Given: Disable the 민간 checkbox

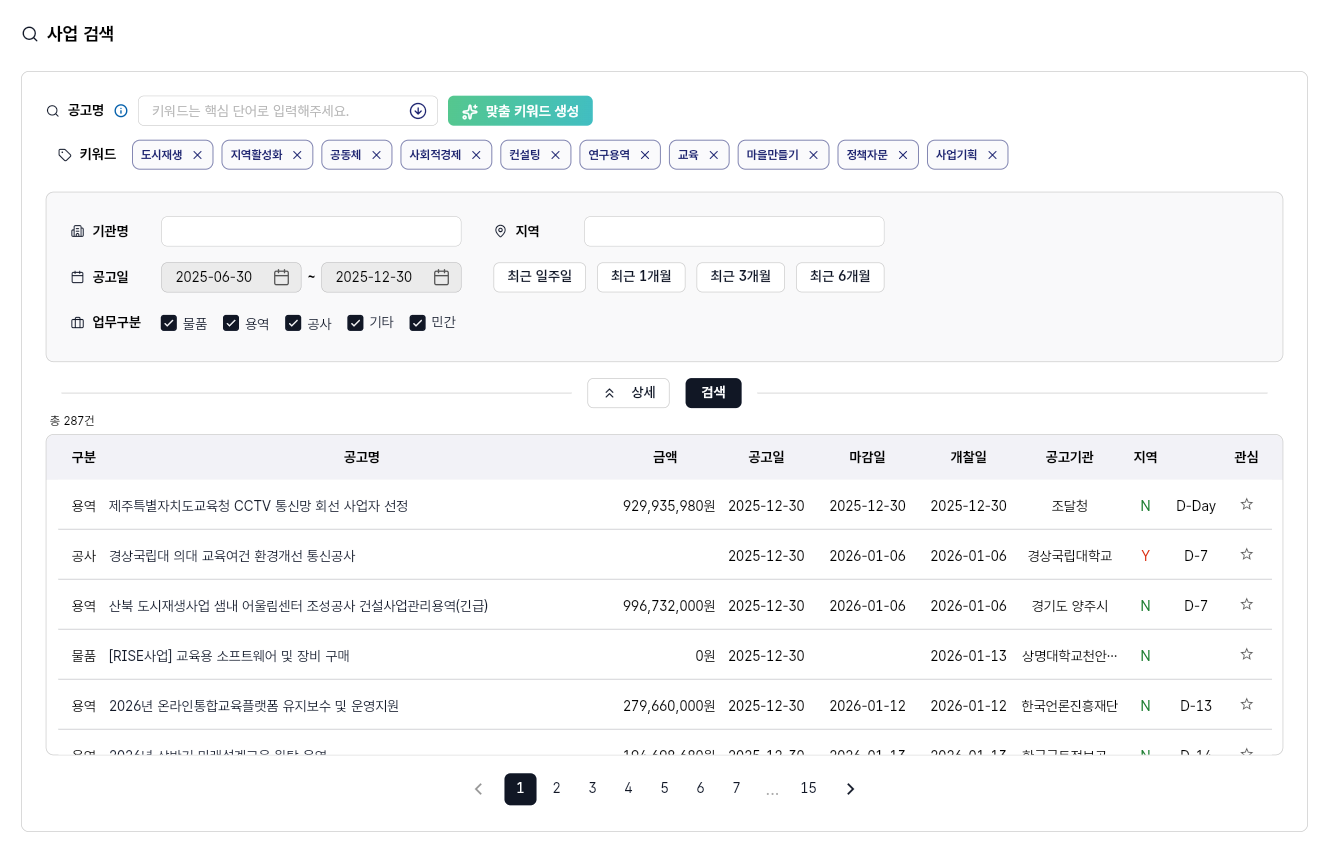Looking at the screenshot, I should (417, 322).
